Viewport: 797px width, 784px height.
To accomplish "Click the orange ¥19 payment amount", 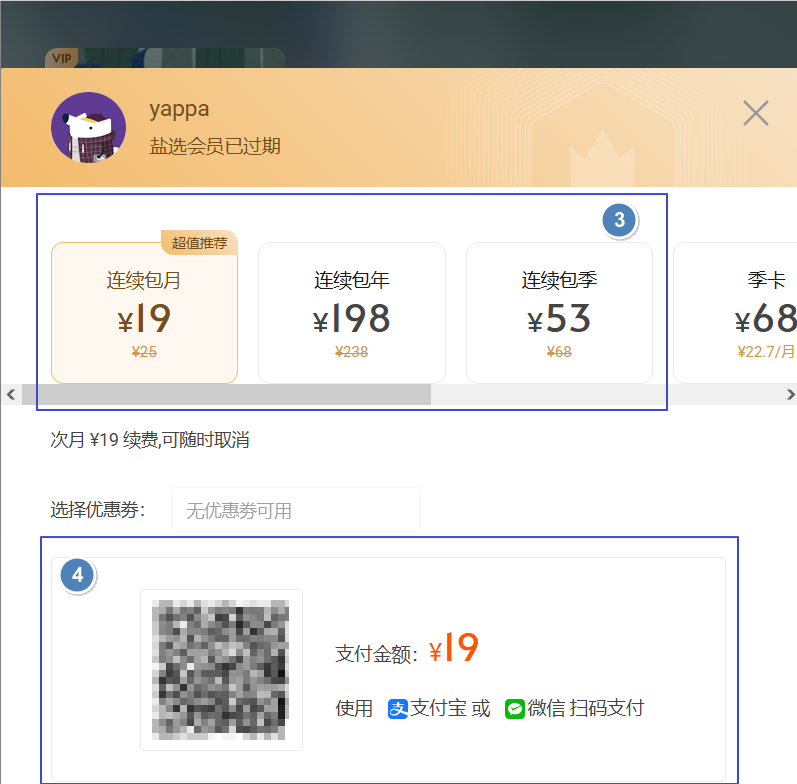I will [453, 647].
